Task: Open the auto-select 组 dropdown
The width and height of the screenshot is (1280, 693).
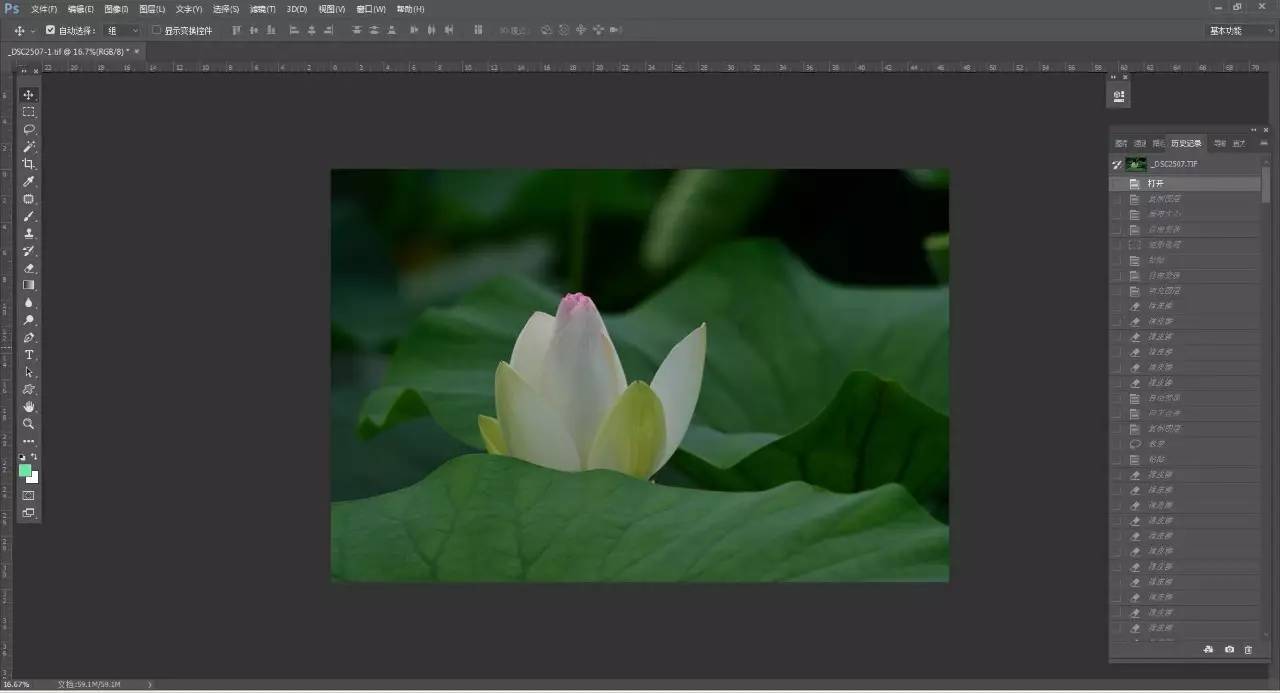Action: (123, 31)
